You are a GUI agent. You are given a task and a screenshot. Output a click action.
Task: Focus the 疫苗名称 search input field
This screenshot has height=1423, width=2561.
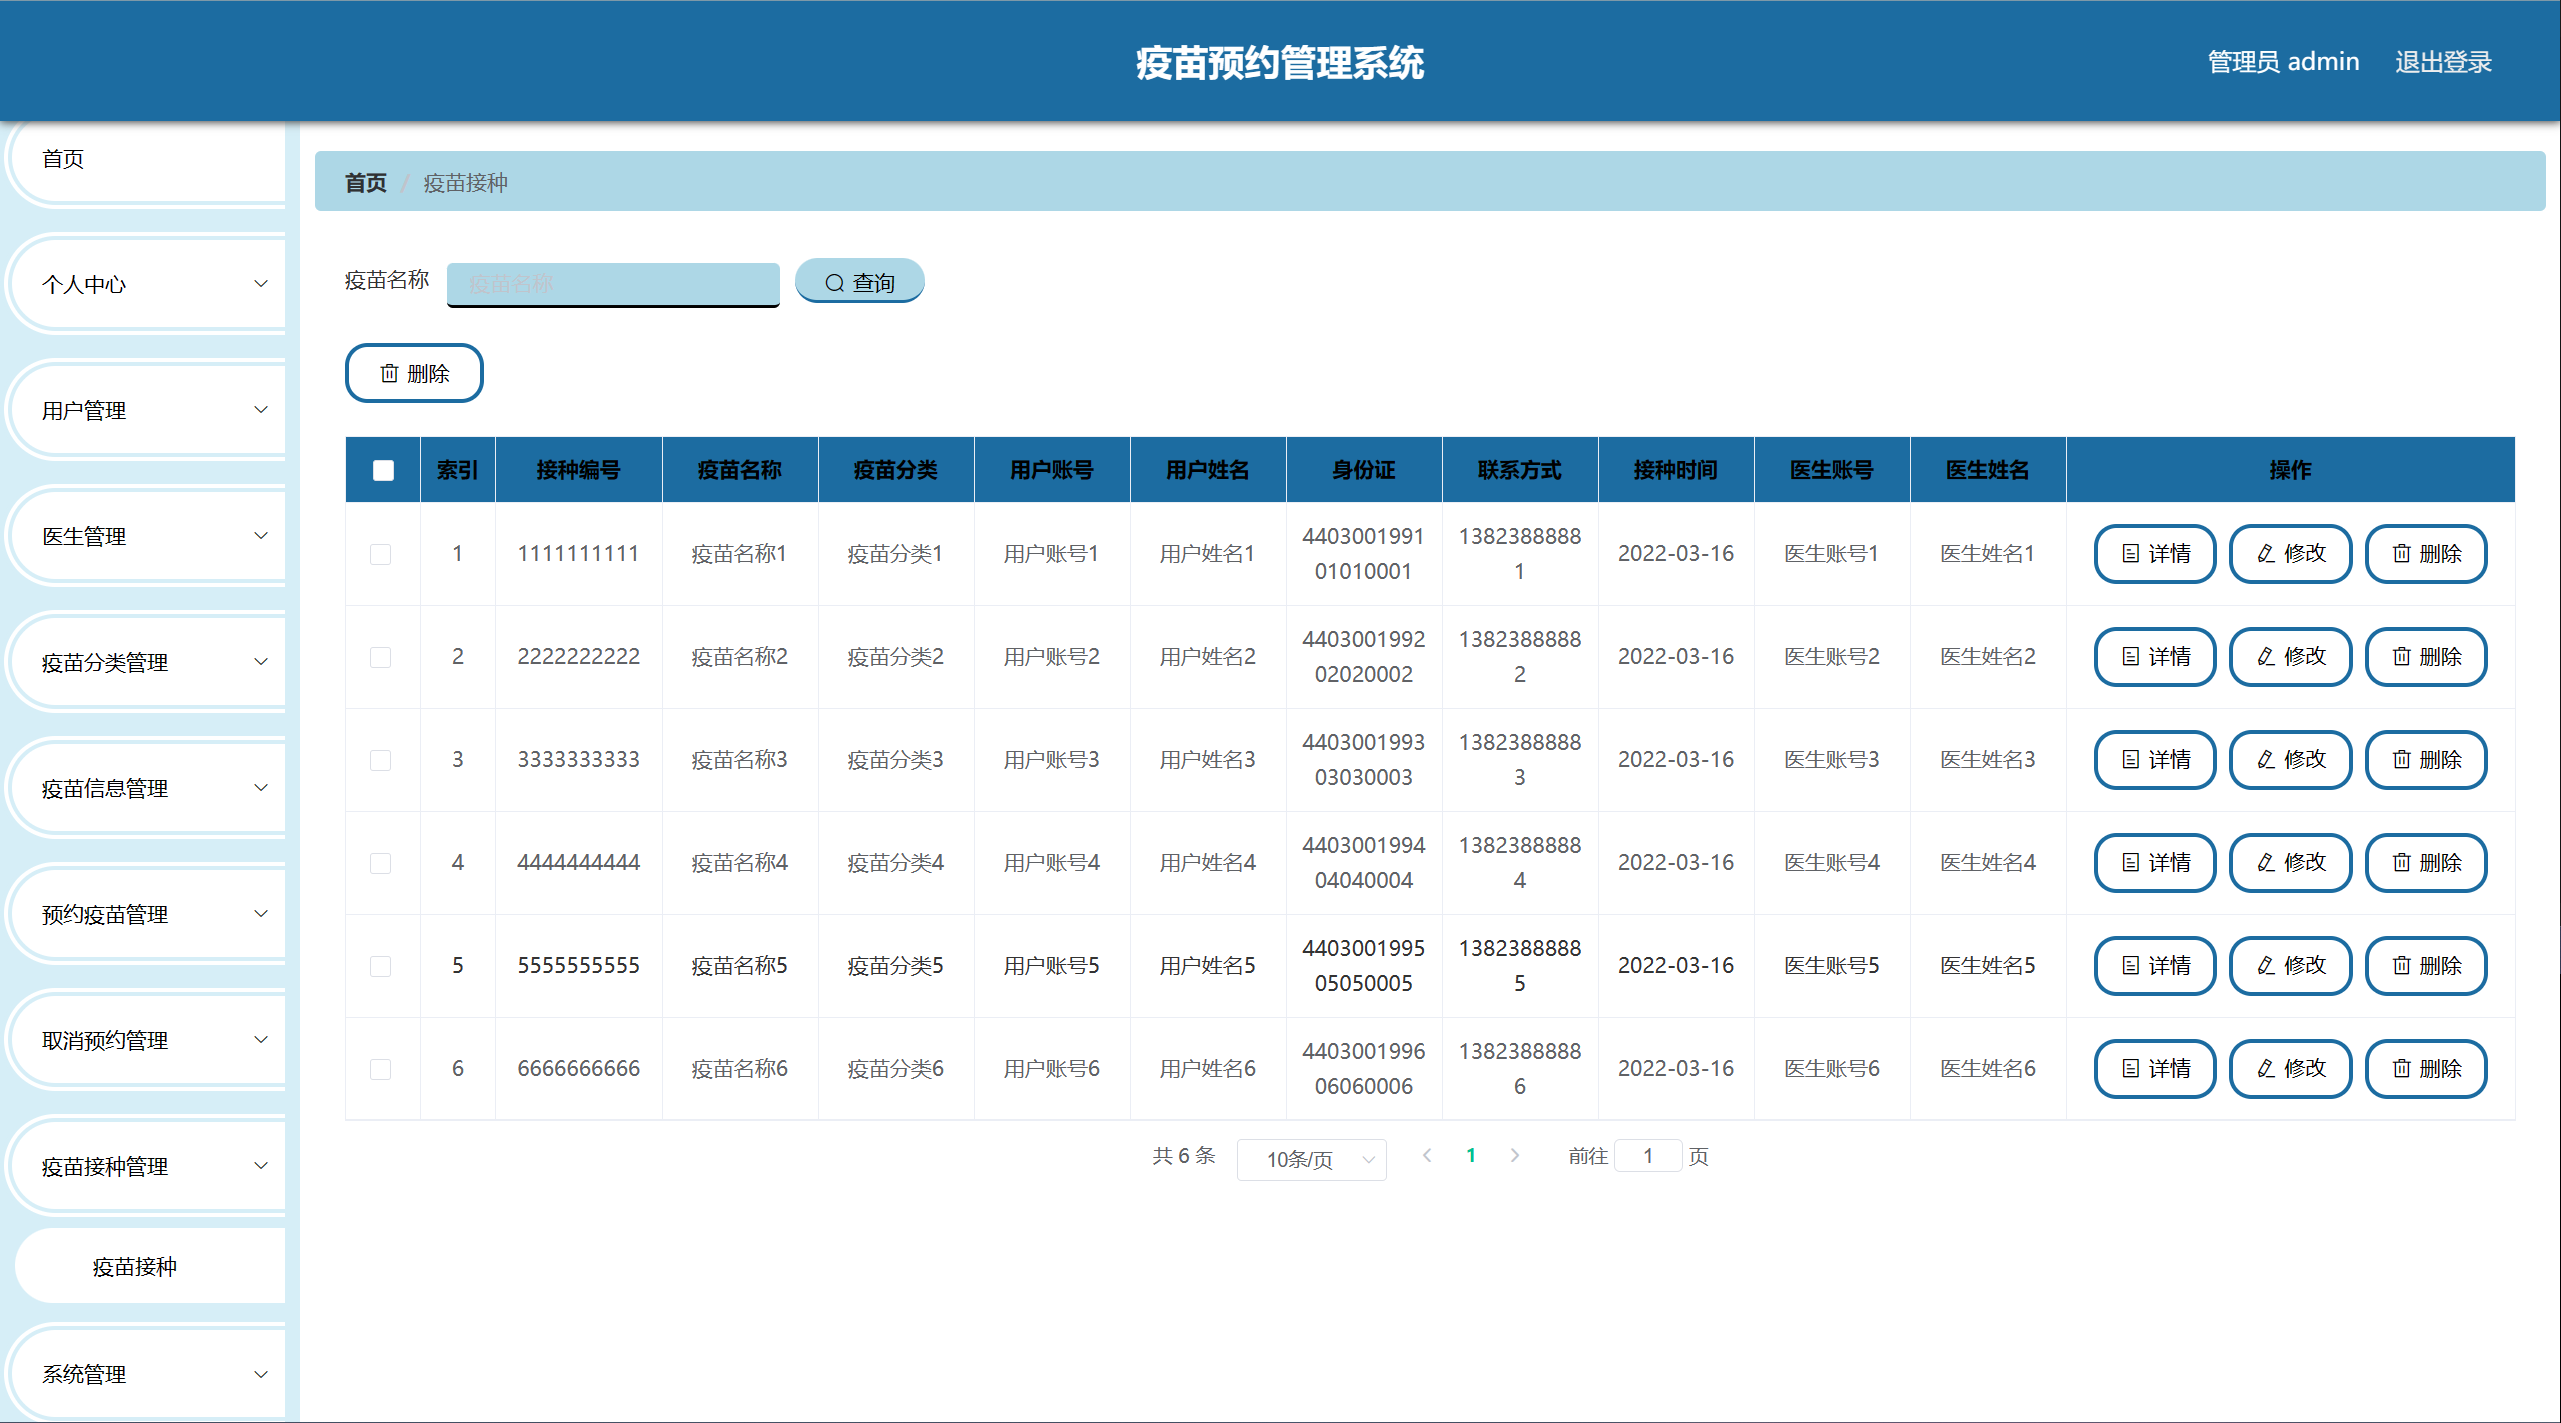[x=612, y=283]
